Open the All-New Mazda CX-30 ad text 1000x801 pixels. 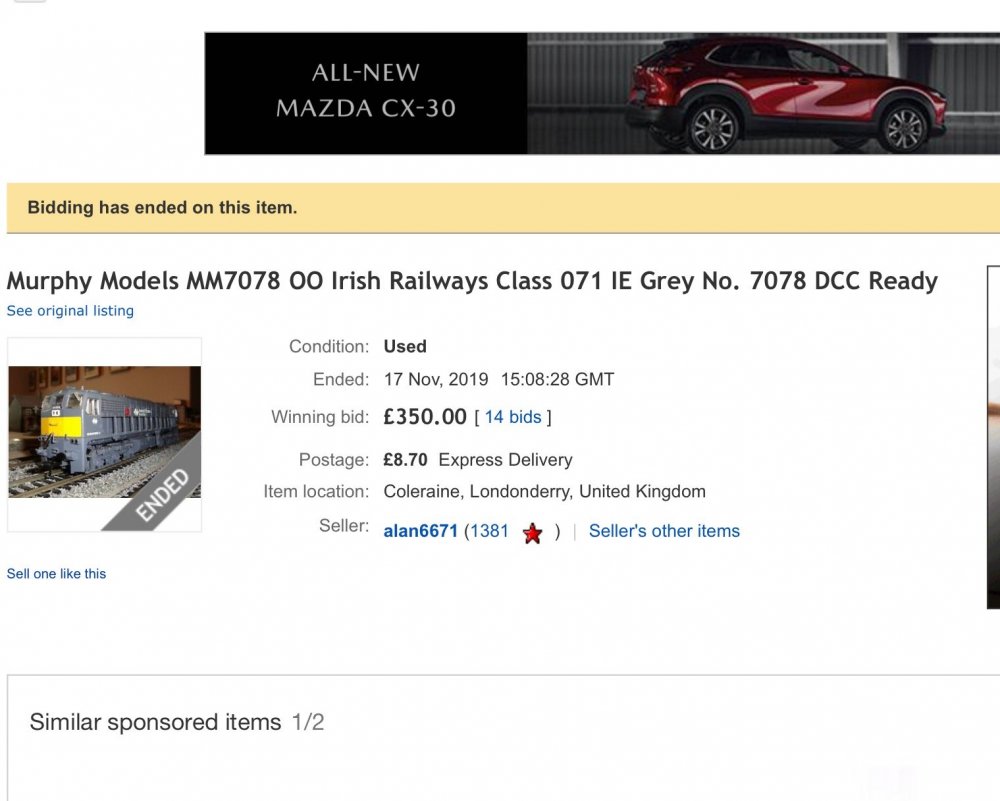click(x=366, y=90)
